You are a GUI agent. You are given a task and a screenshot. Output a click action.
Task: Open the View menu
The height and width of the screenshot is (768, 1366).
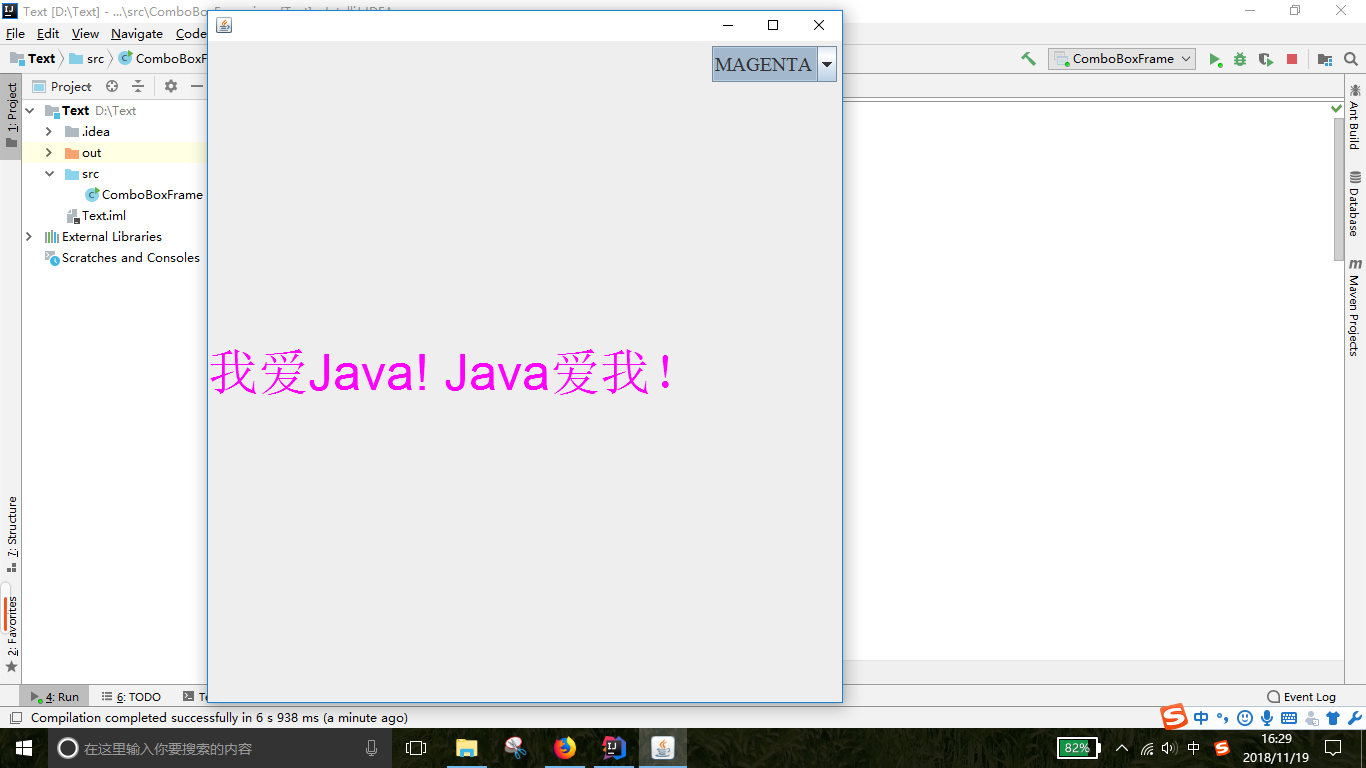point(85,33)
